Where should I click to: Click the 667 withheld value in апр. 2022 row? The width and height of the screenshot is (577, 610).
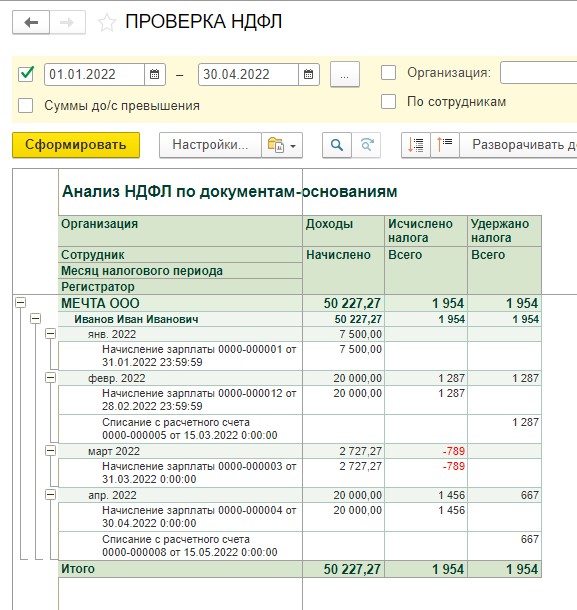coord(530,495)
